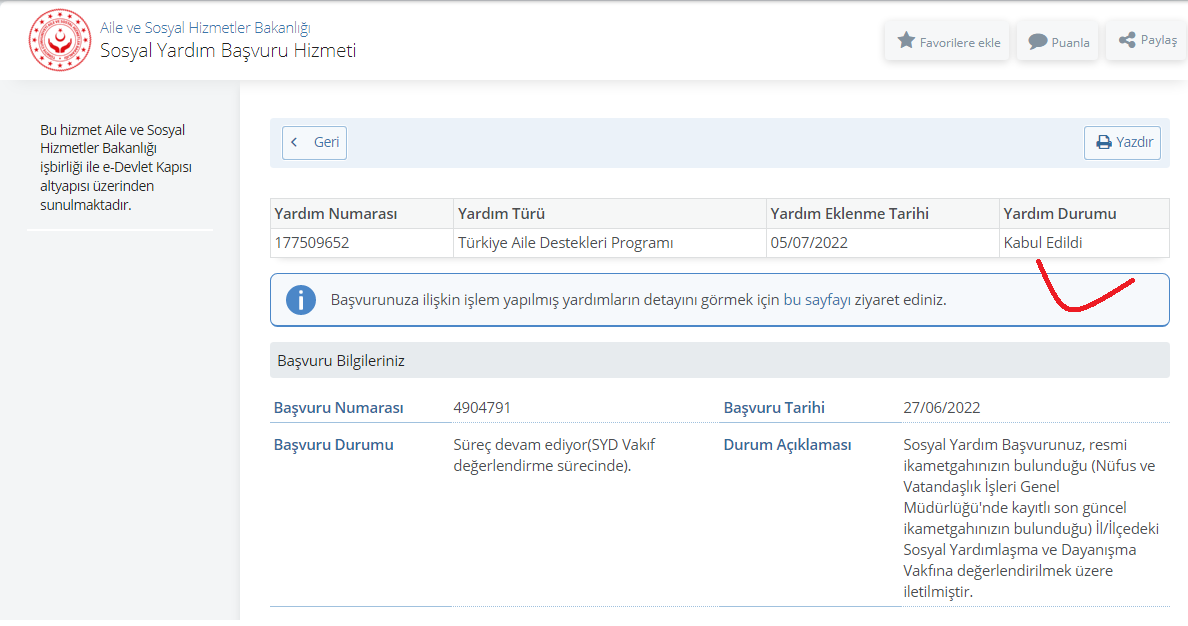The height and width of the screenshot is (626, 1188).
Task: Click the printer icon on Yazdır
Action: (1103, 143)
